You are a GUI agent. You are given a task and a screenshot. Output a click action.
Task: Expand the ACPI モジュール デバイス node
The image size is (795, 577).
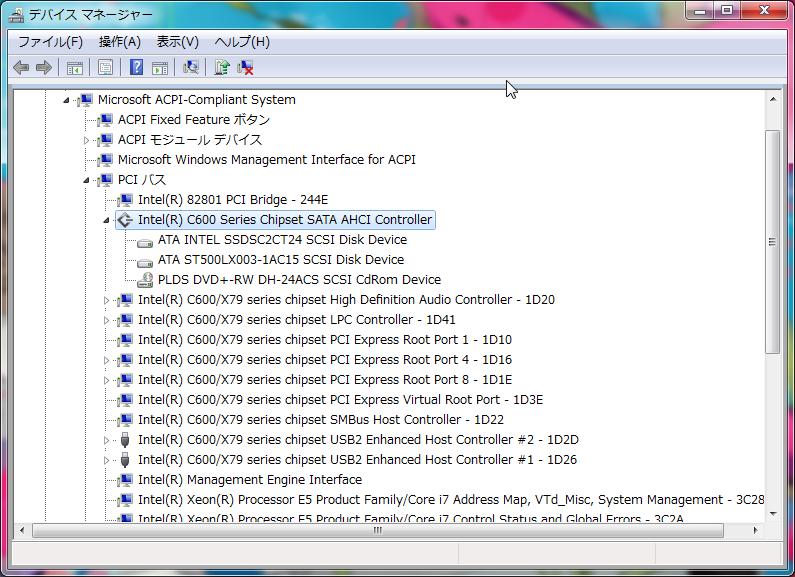tap(86, 140)
